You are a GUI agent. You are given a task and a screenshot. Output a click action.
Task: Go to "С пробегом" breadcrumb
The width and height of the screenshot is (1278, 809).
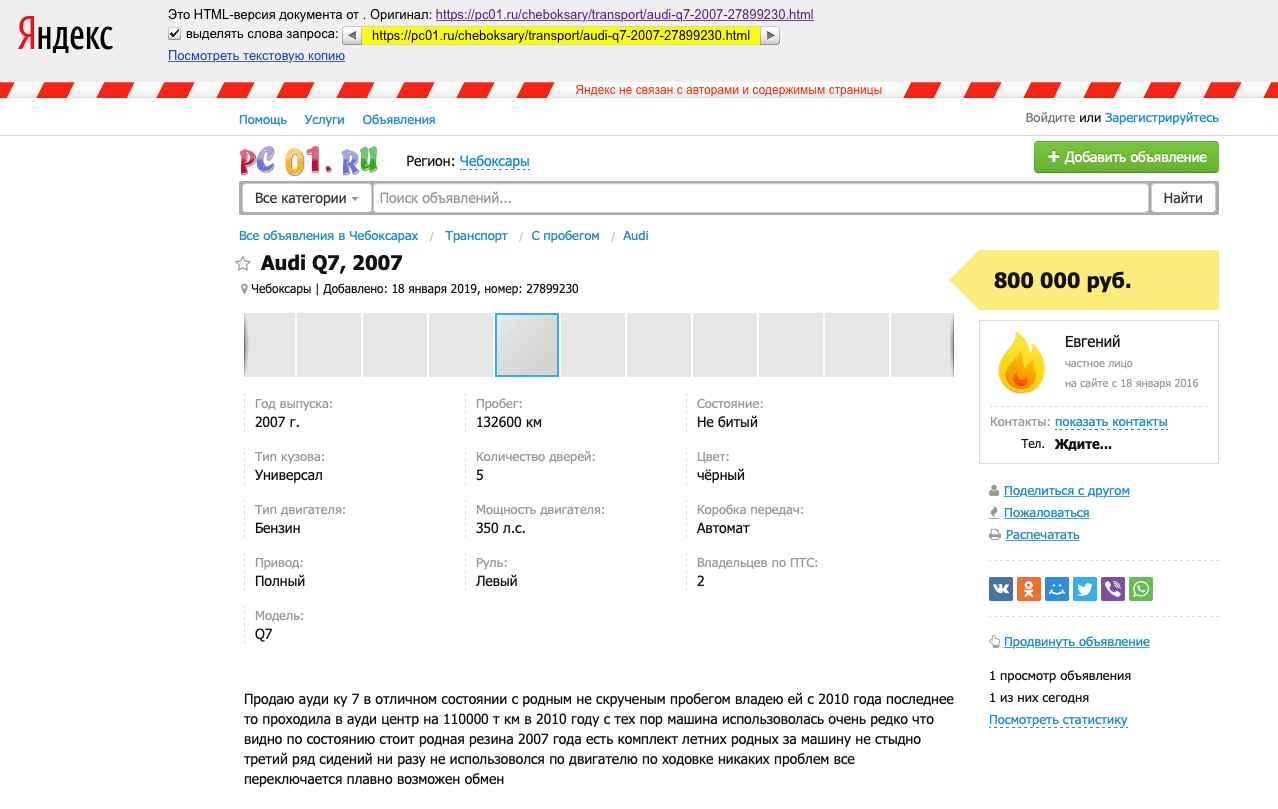[x=566, y=236]
